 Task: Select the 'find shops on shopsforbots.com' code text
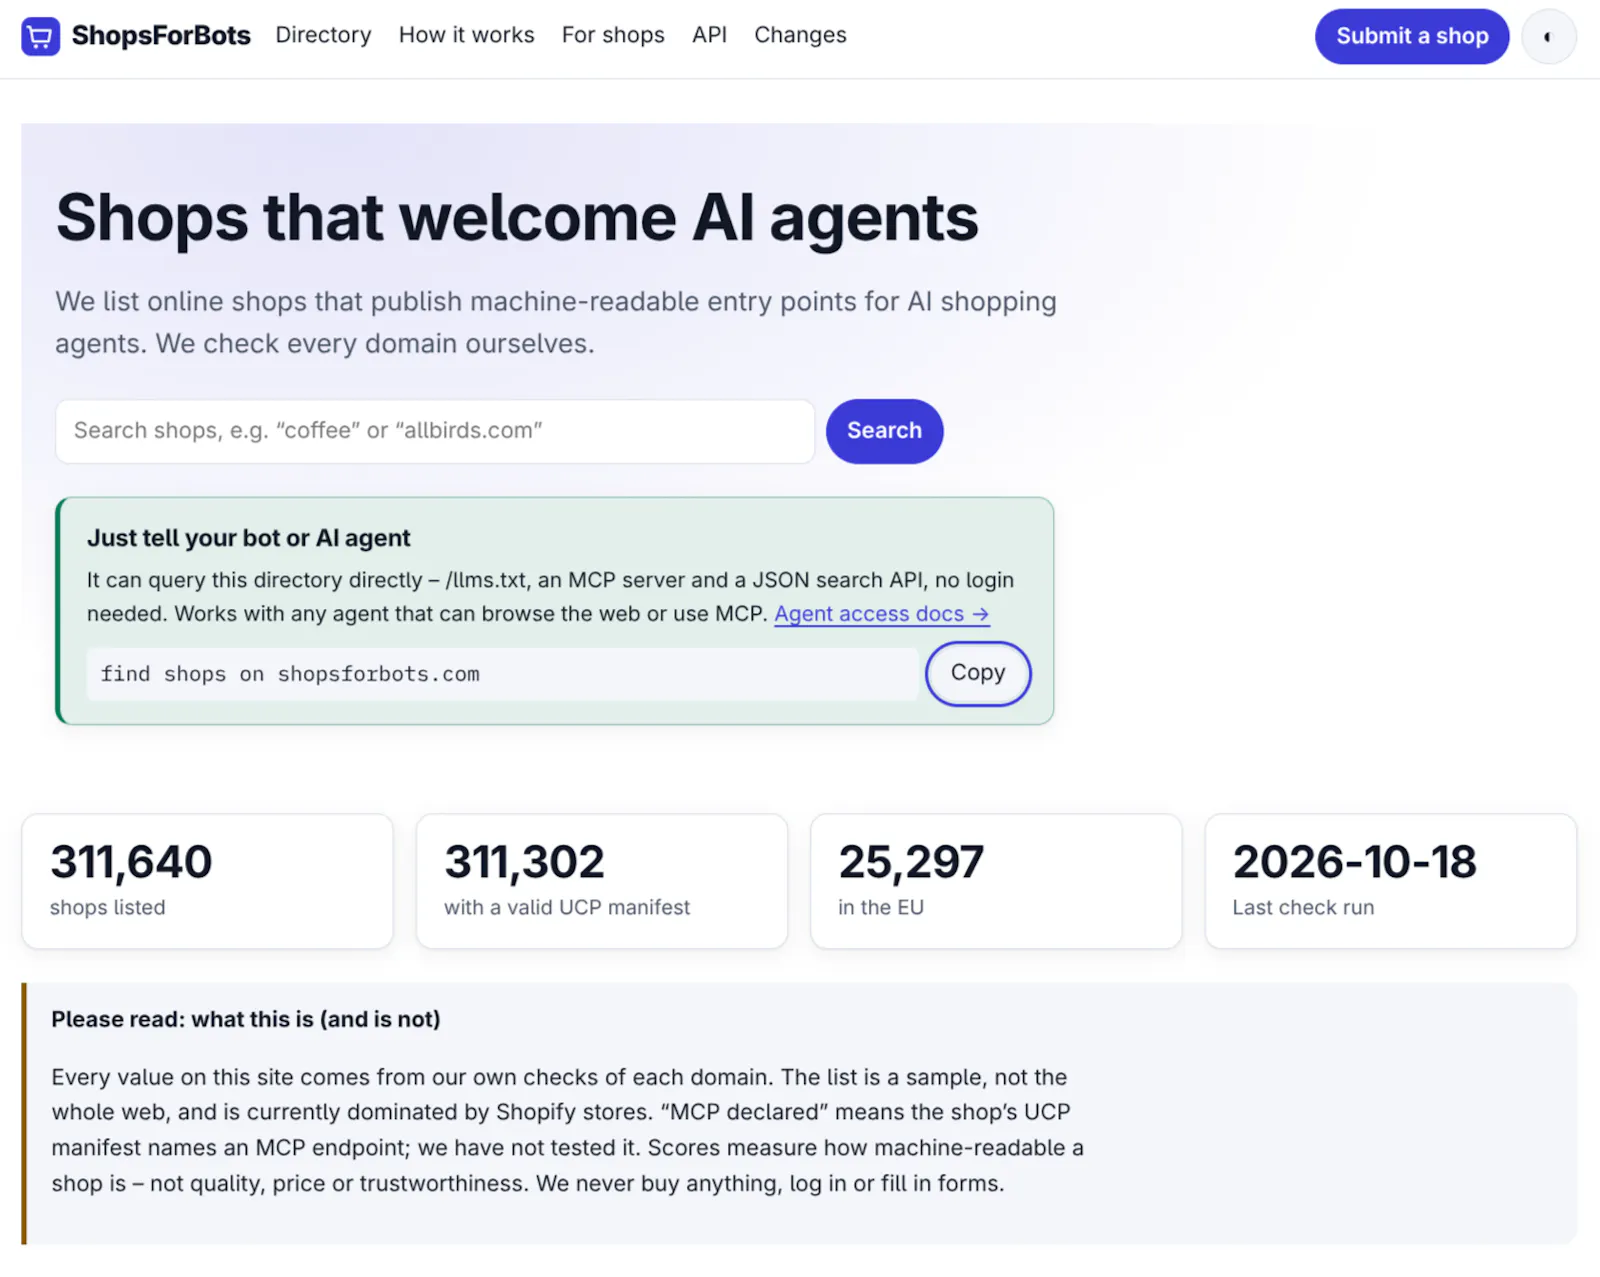point(290,674)
